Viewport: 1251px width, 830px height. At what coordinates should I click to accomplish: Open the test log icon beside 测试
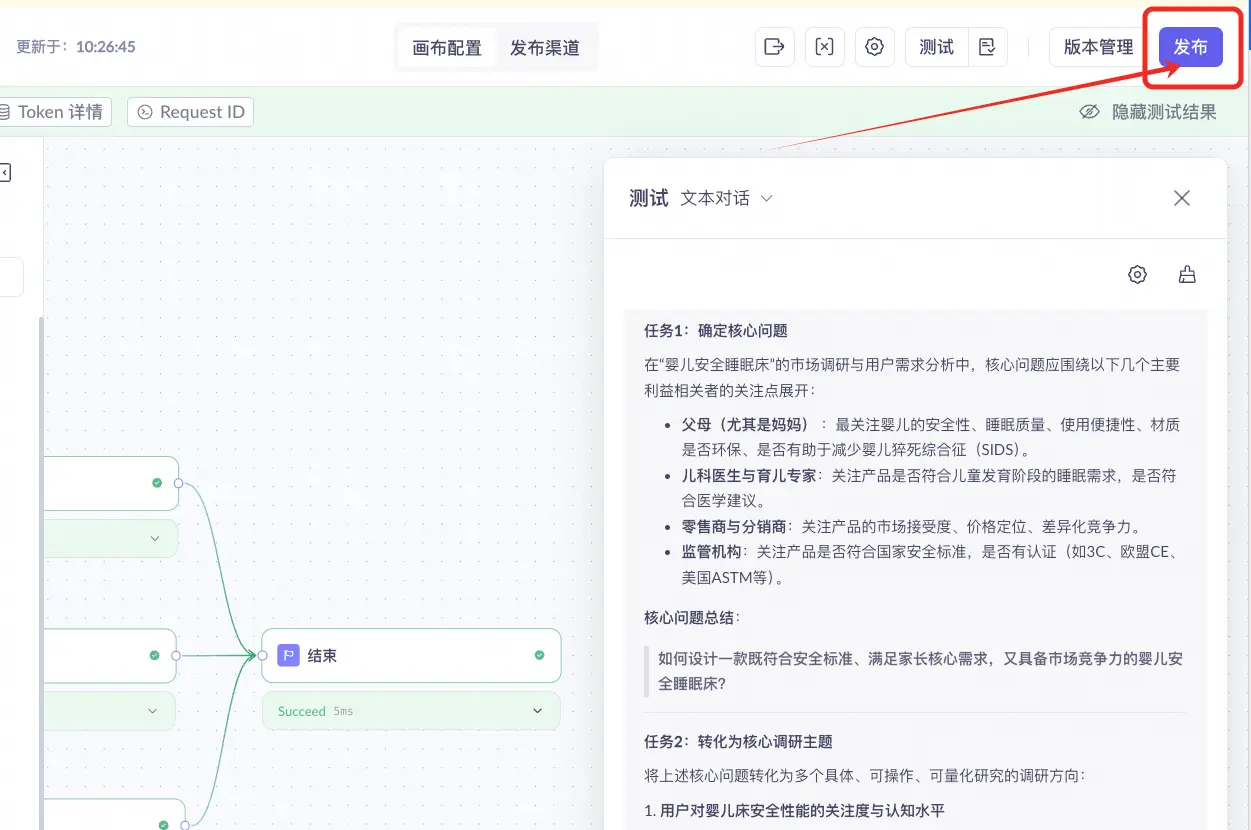pyautogui.click(x=987, y=47)
